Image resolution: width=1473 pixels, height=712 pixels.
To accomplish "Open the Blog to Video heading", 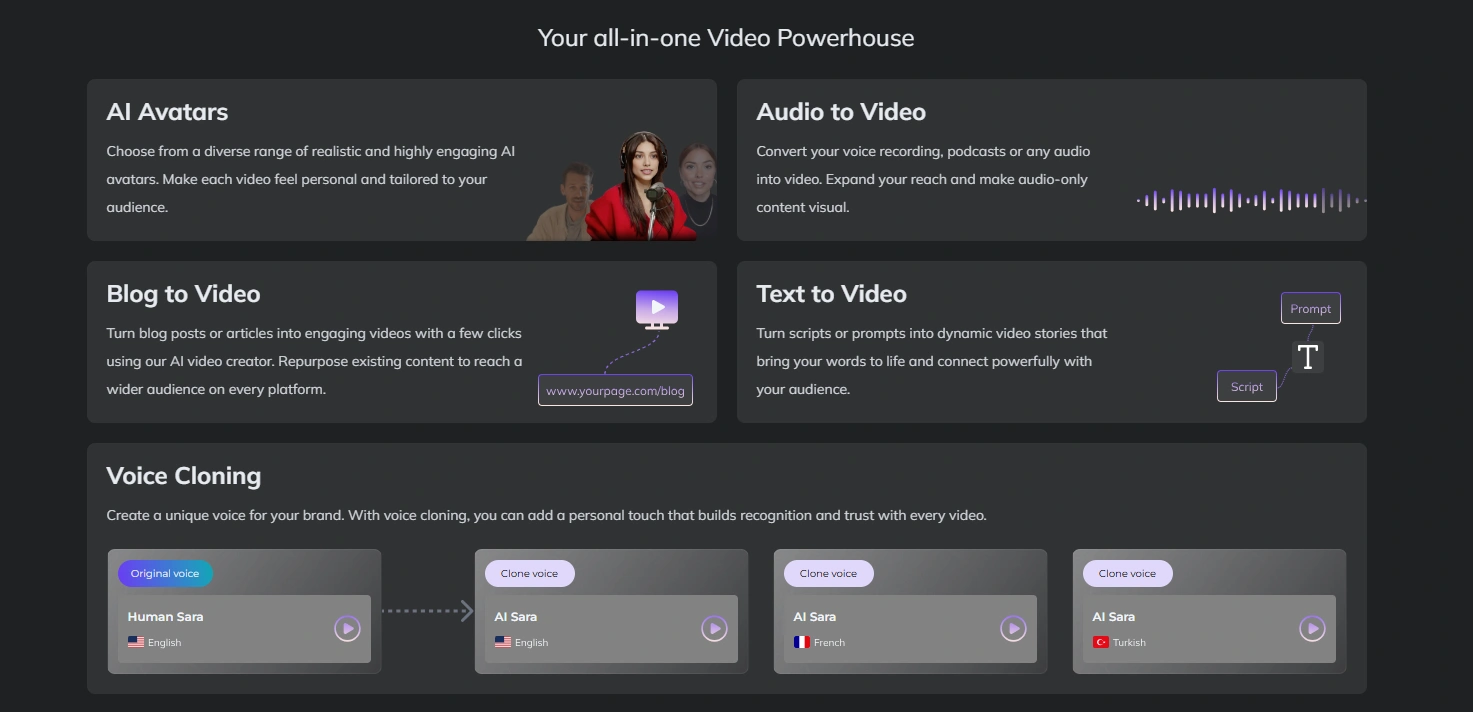I will point(183,294).
